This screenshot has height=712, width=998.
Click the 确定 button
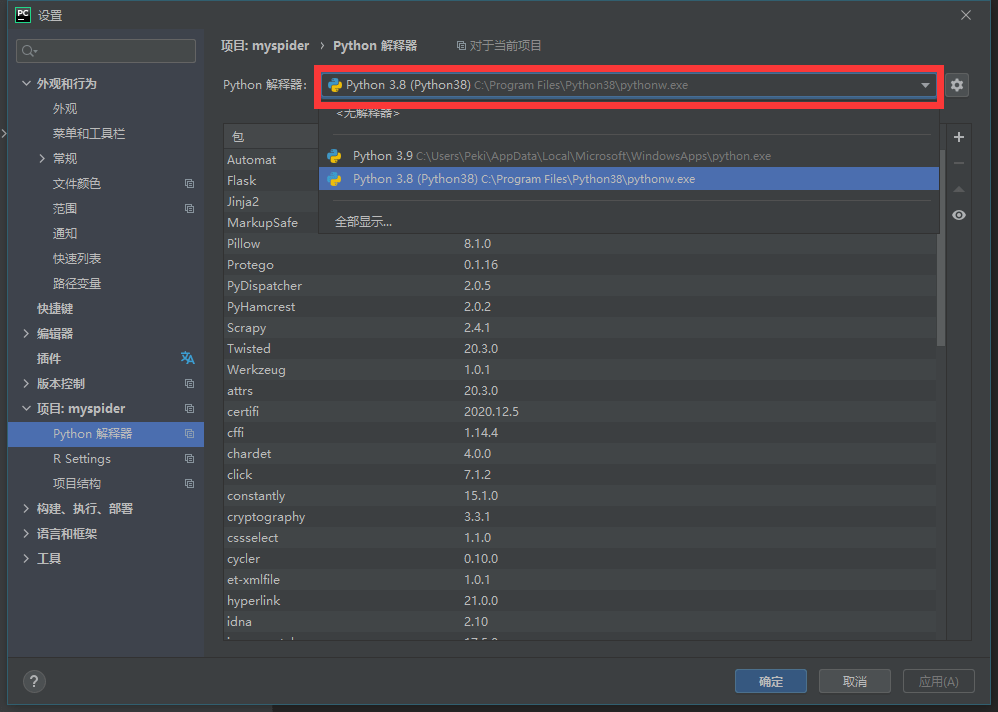click(x=771, y=681)
